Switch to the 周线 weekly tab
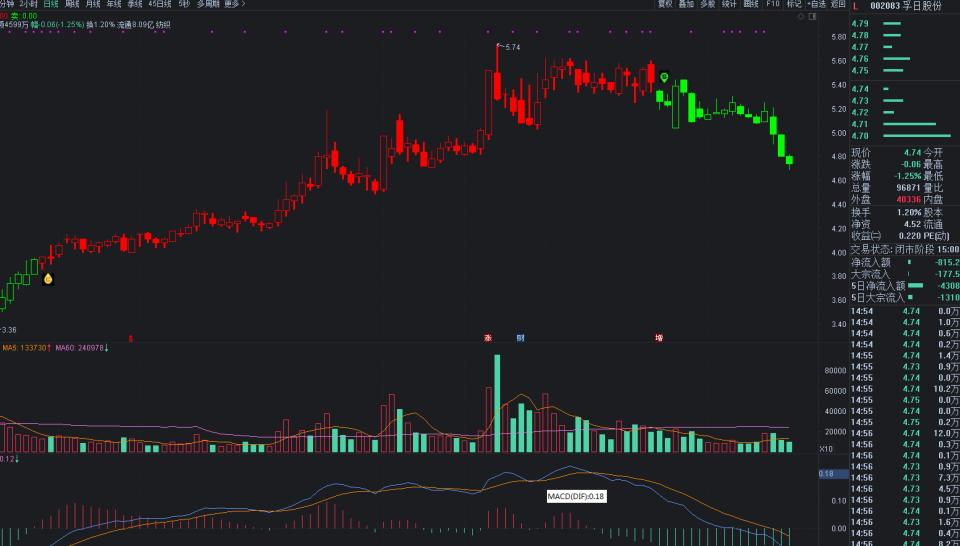 coord(72,4)
